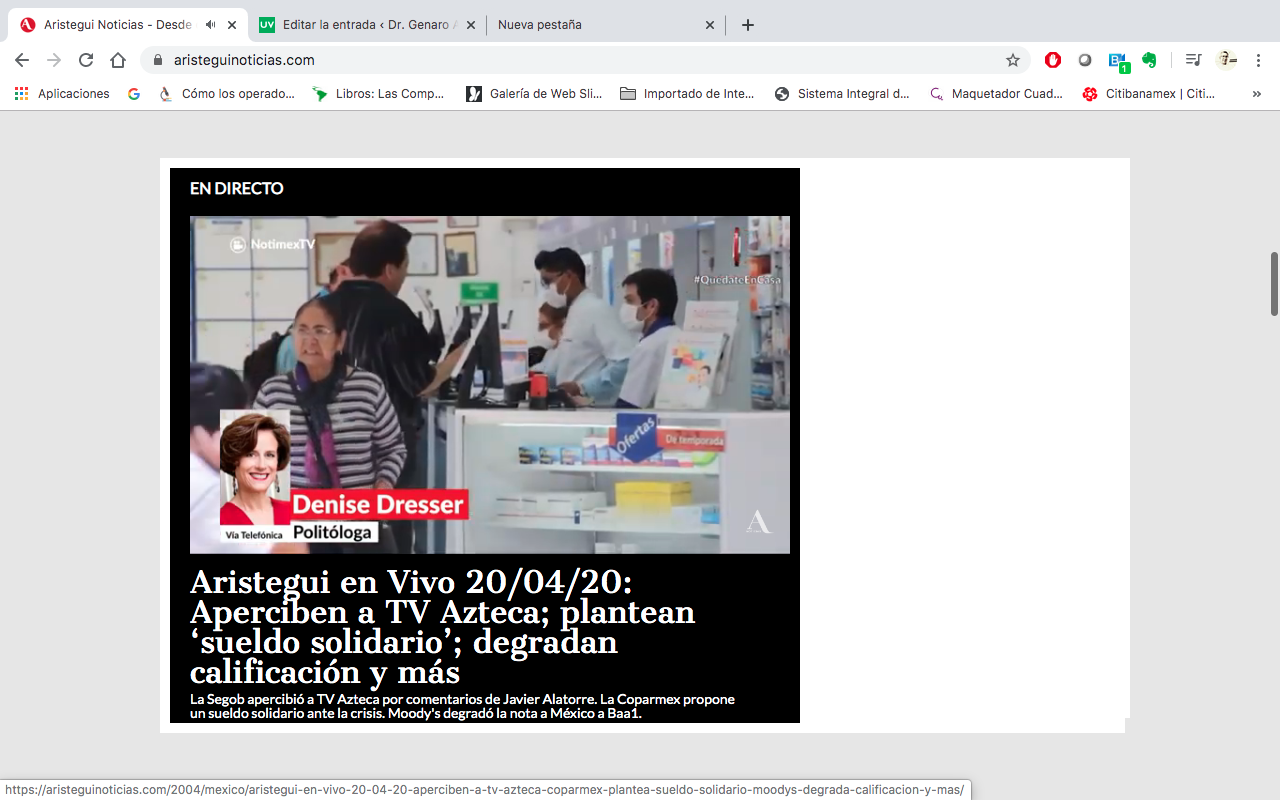Reload the current page

[x=86, y=60]
